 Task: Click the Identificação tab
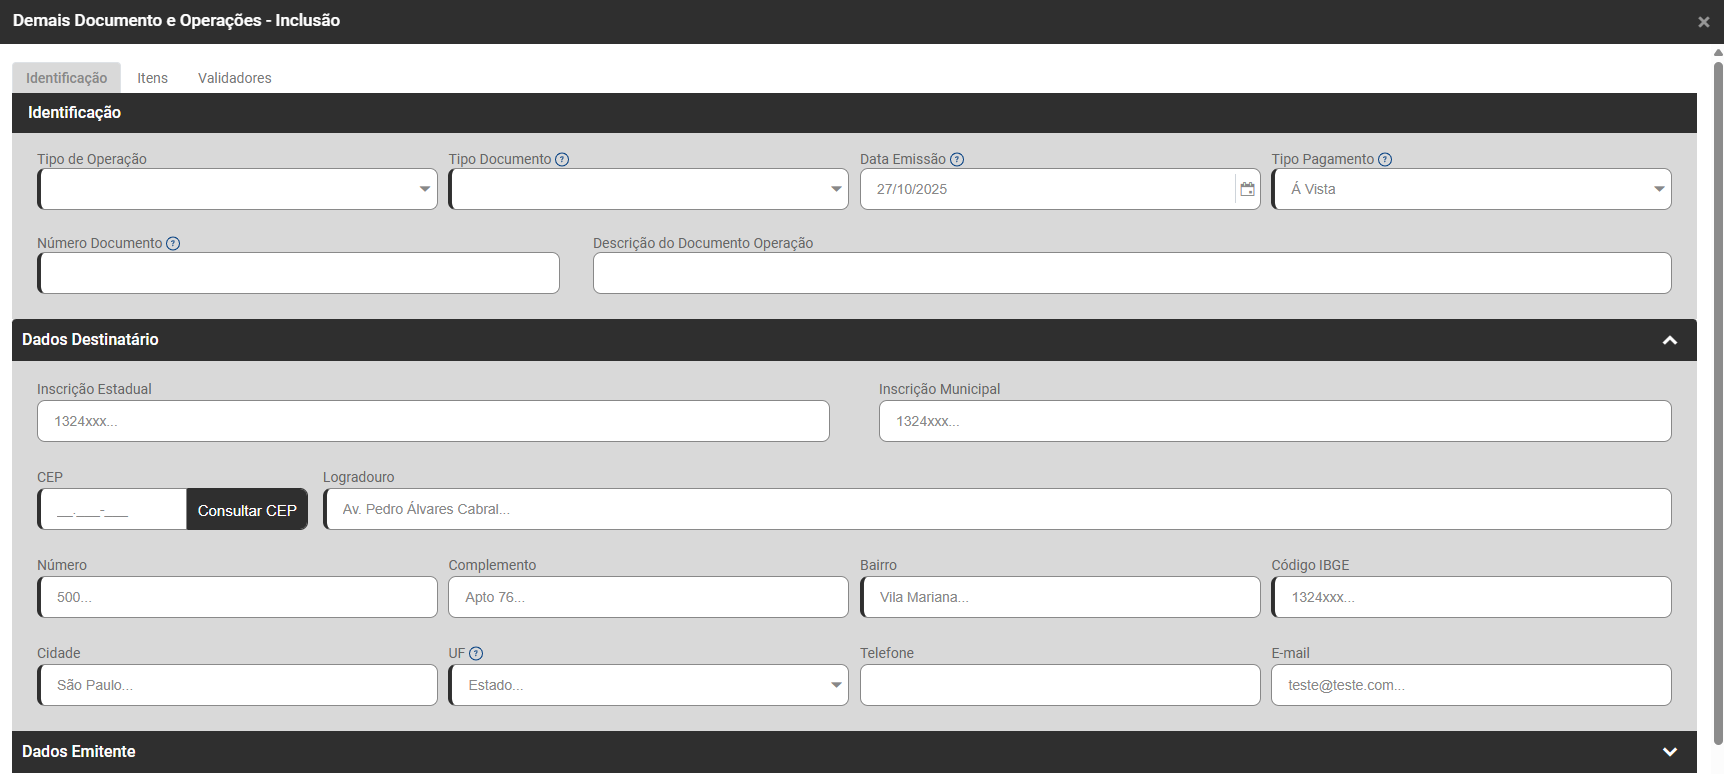click(66, 78)
